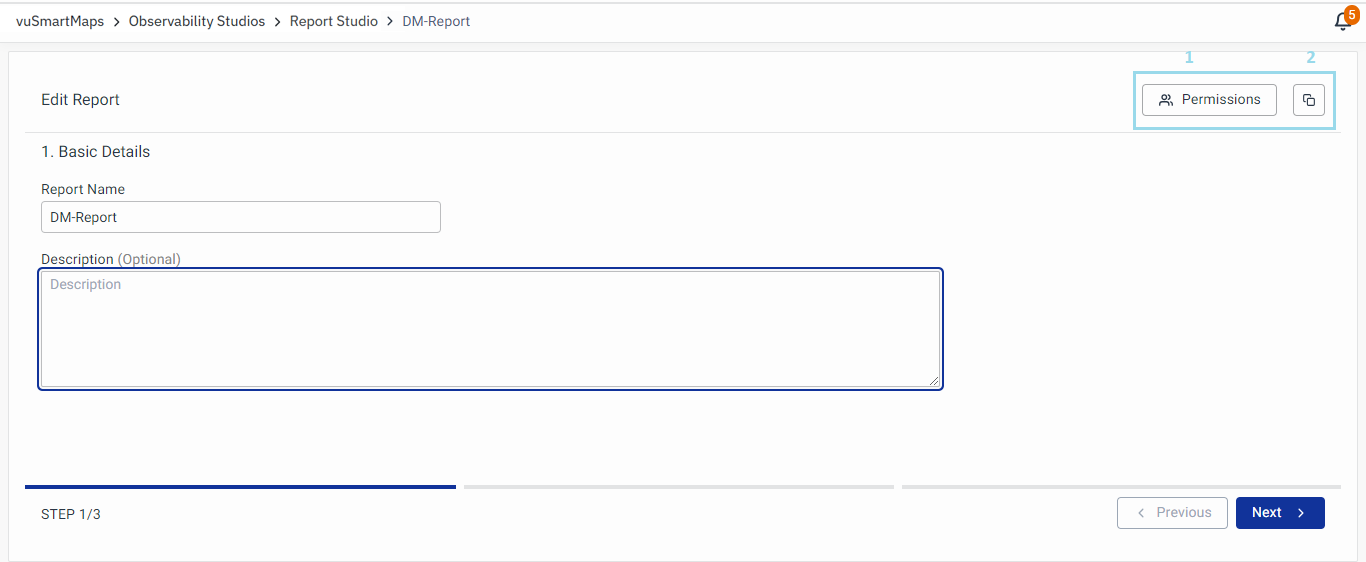Click the chevron after Observability Studios breadcrumb

tap(278, 22)
